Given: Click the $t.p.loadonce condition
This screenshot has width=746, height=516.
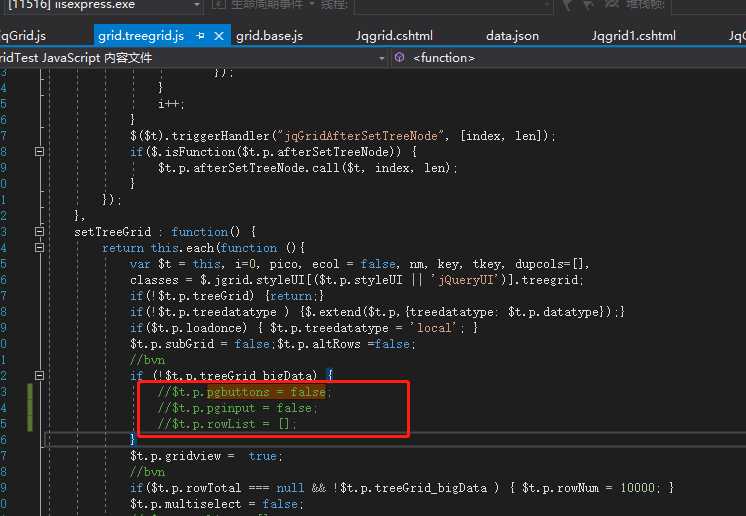Looking at the screenshot, I should 196,328.
